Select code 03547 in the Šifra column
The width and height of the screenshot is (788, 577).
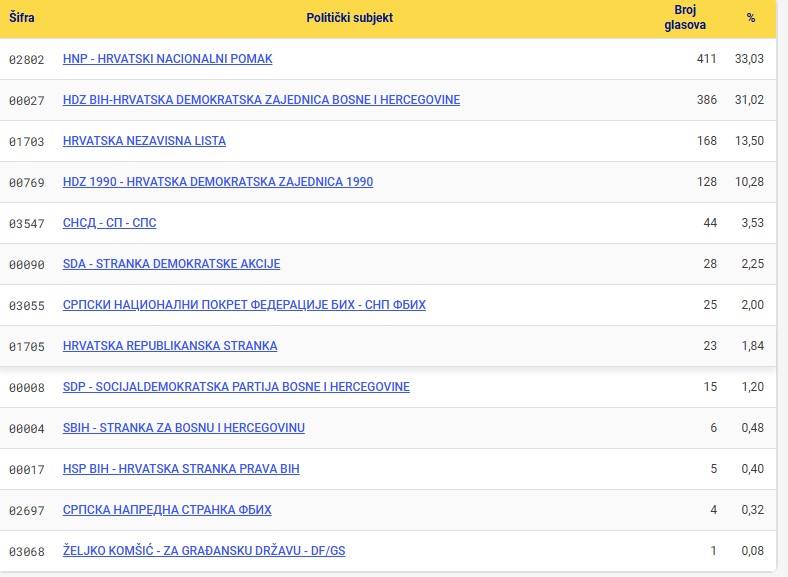pyautogui.click(x=27, y=223)
